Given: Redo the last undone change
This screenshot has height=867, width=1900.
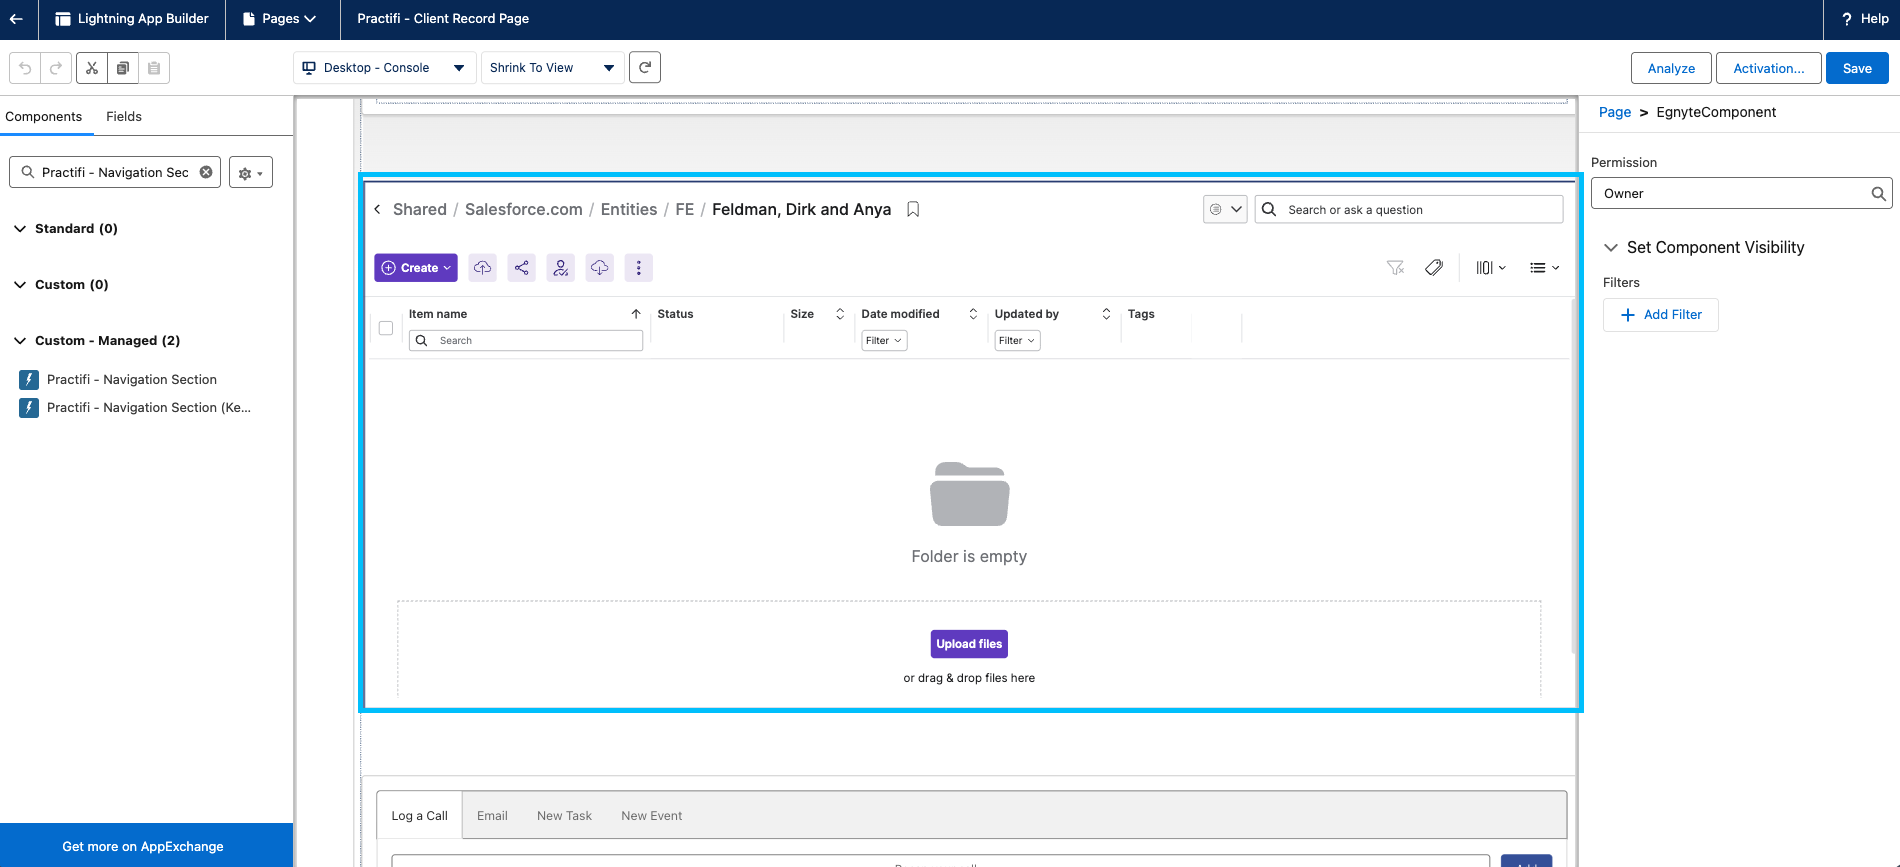Looking at the screenshot, I should 56,68.
